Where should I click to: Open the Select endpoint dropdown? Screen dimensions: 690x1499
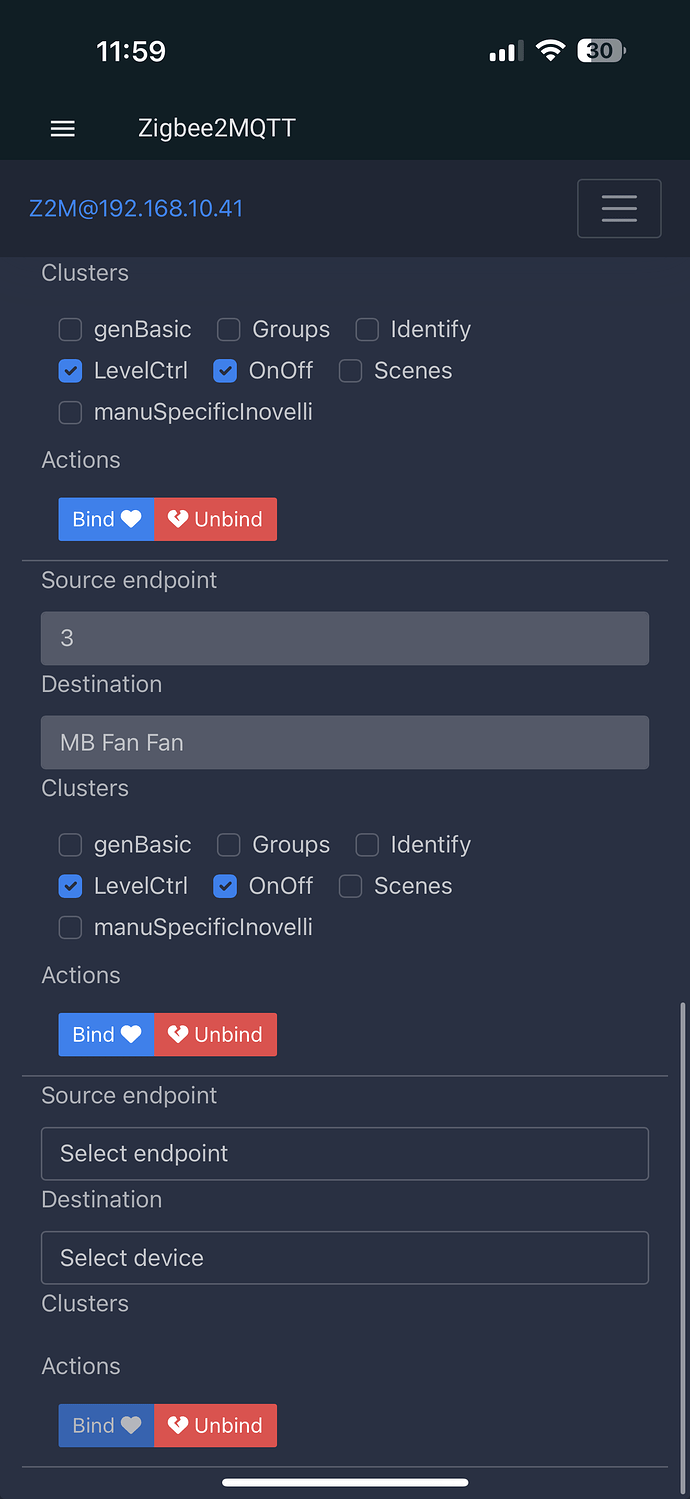point(344,1153)
